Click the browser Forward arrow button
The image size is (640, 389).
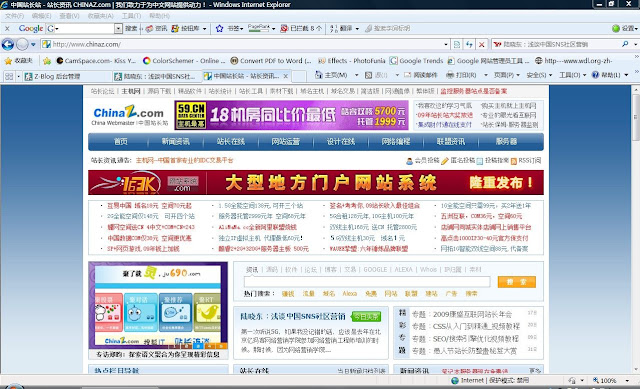pos(22,44)
